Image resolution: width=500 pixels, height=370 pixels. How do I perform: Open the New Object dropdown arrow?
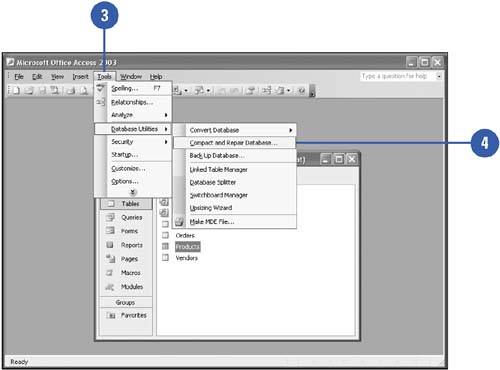(x=288, y=91)
